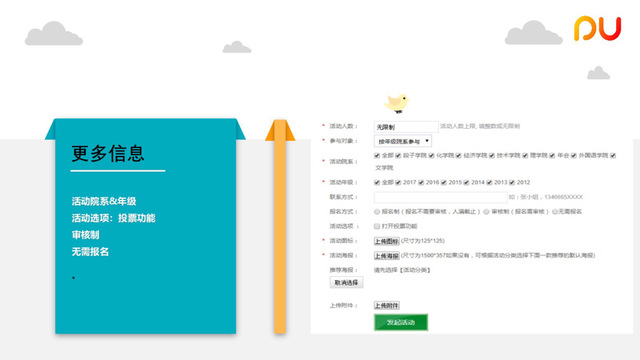Screen dimensions: 640x360
Task: Select the 无需报名 radio option
Action: [x=555, y=212]
